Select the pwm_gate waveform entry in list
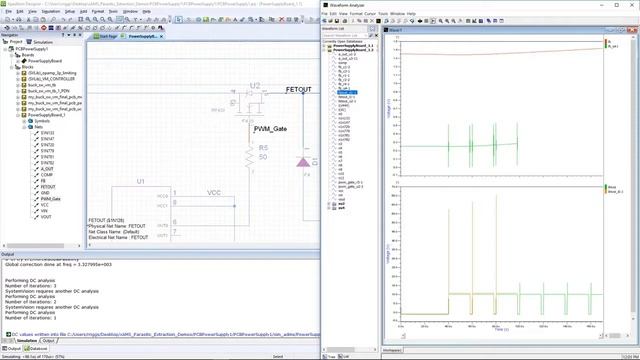640x360 pixels. [x=350, y=182]
